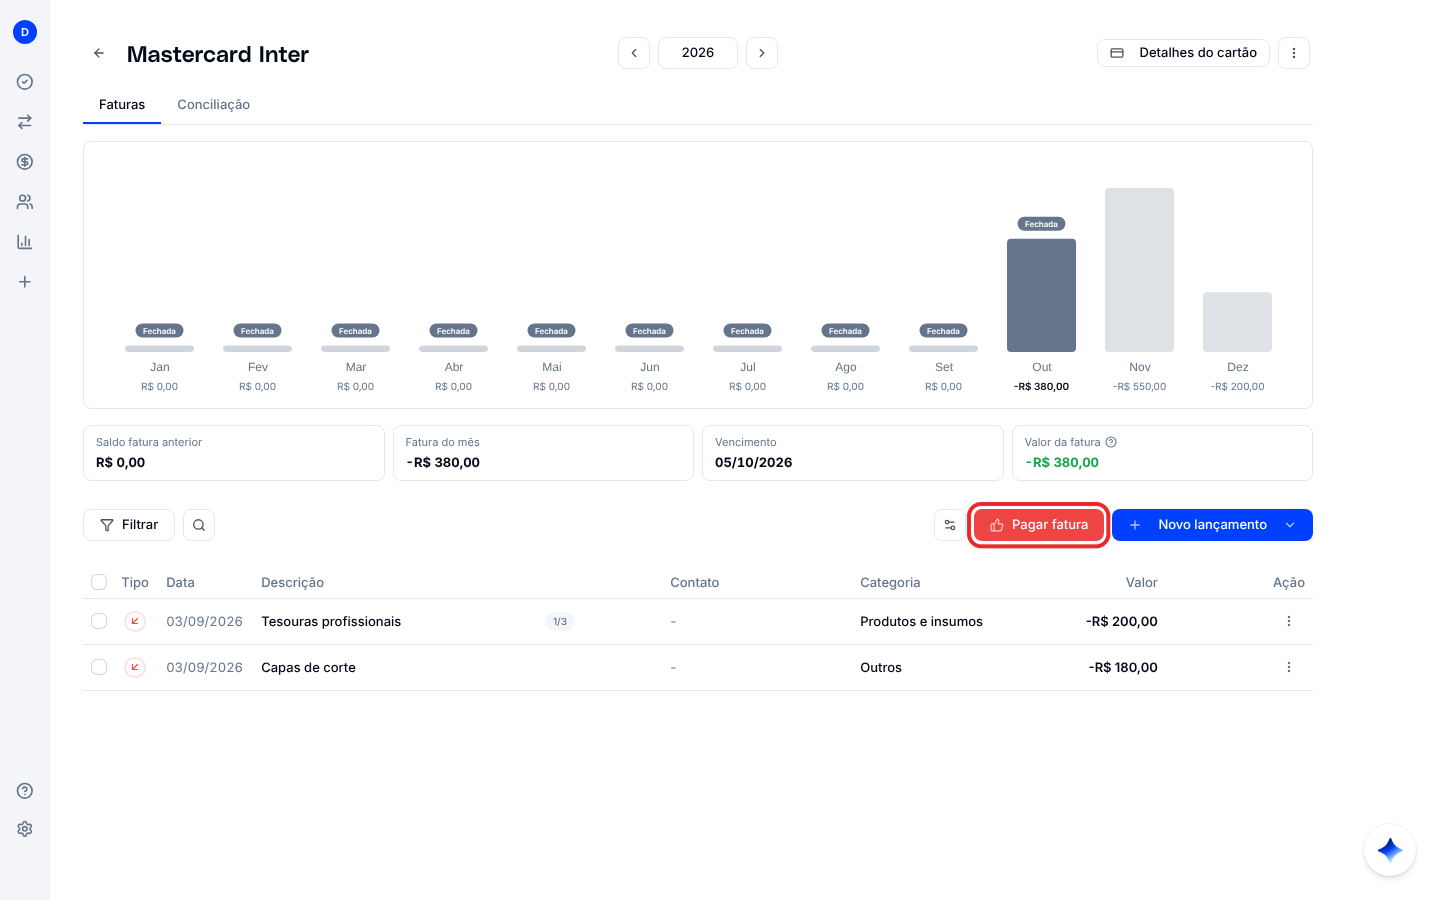
Task: Click the Pagar fatura button
Action: [1039, 525]
